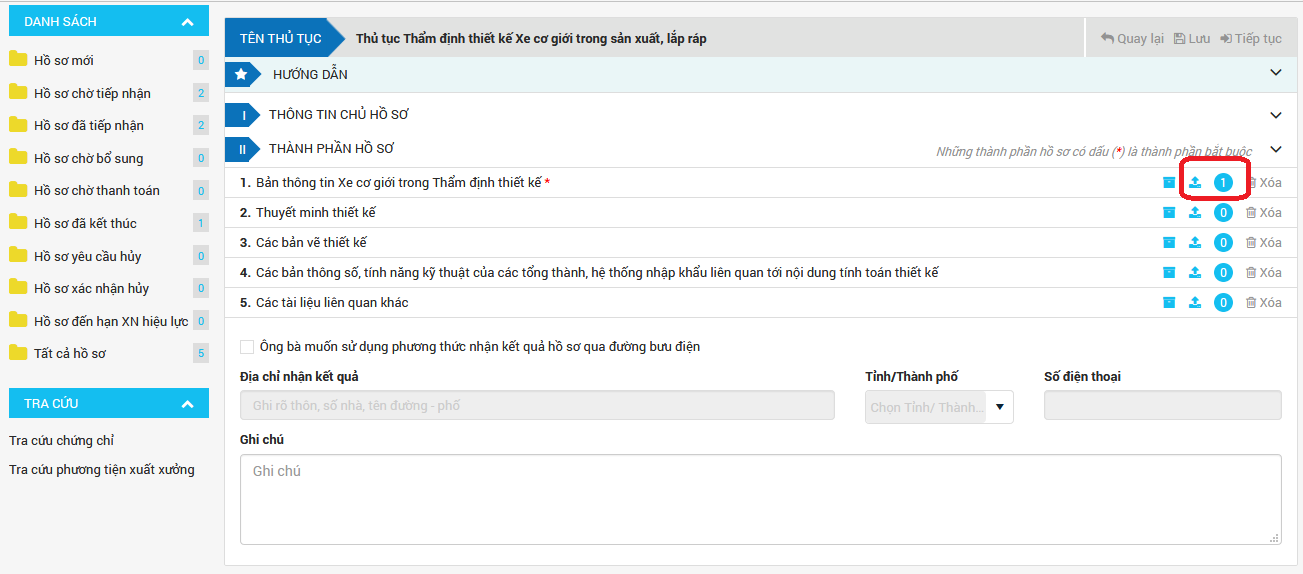Tick the postal delivery result checkbox
This screenshot has height=574, width=1303.
247,347
